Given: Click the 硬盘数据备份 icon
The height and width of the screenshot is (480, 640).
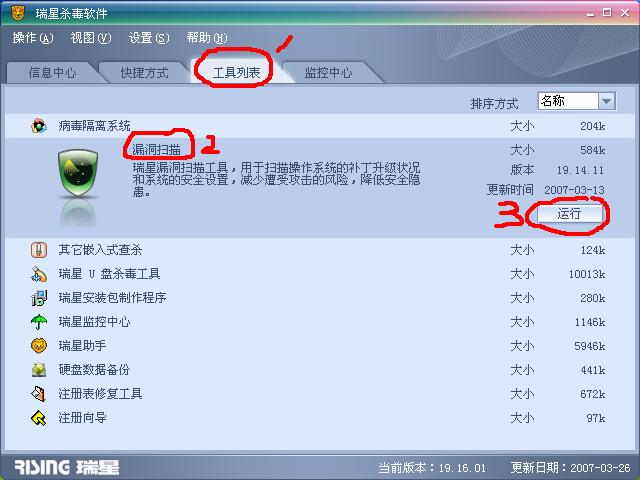Looking at the screenshot, I should pos(39,370).
